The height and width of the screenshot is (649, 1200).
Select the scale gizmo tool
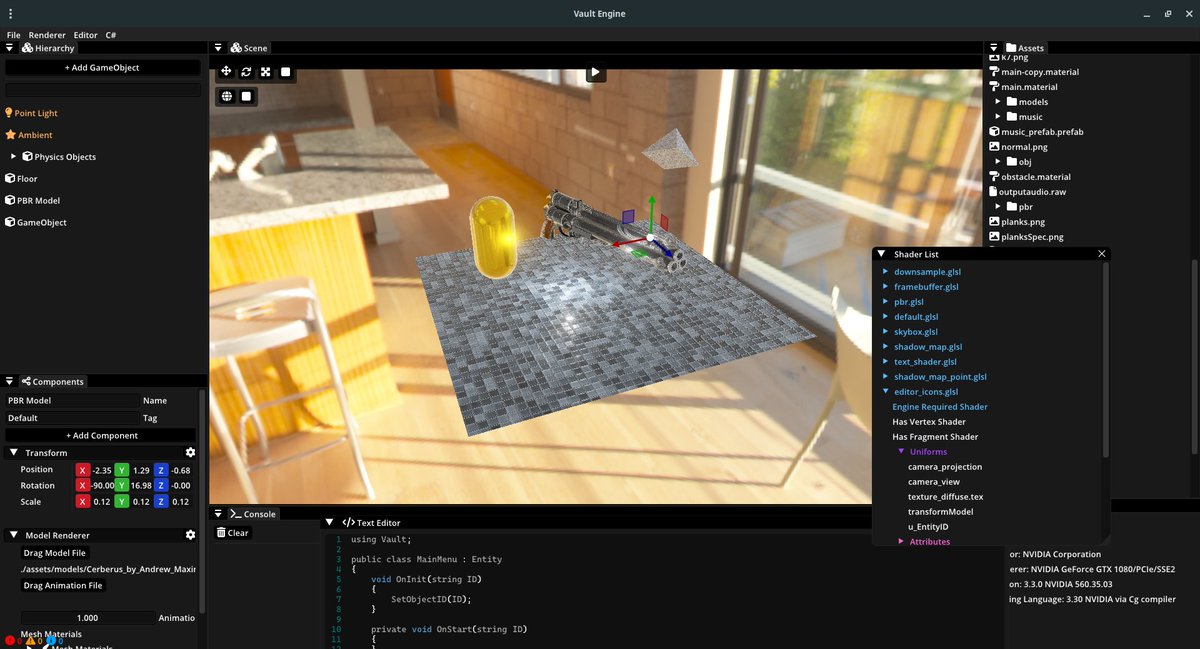point(266,71)
